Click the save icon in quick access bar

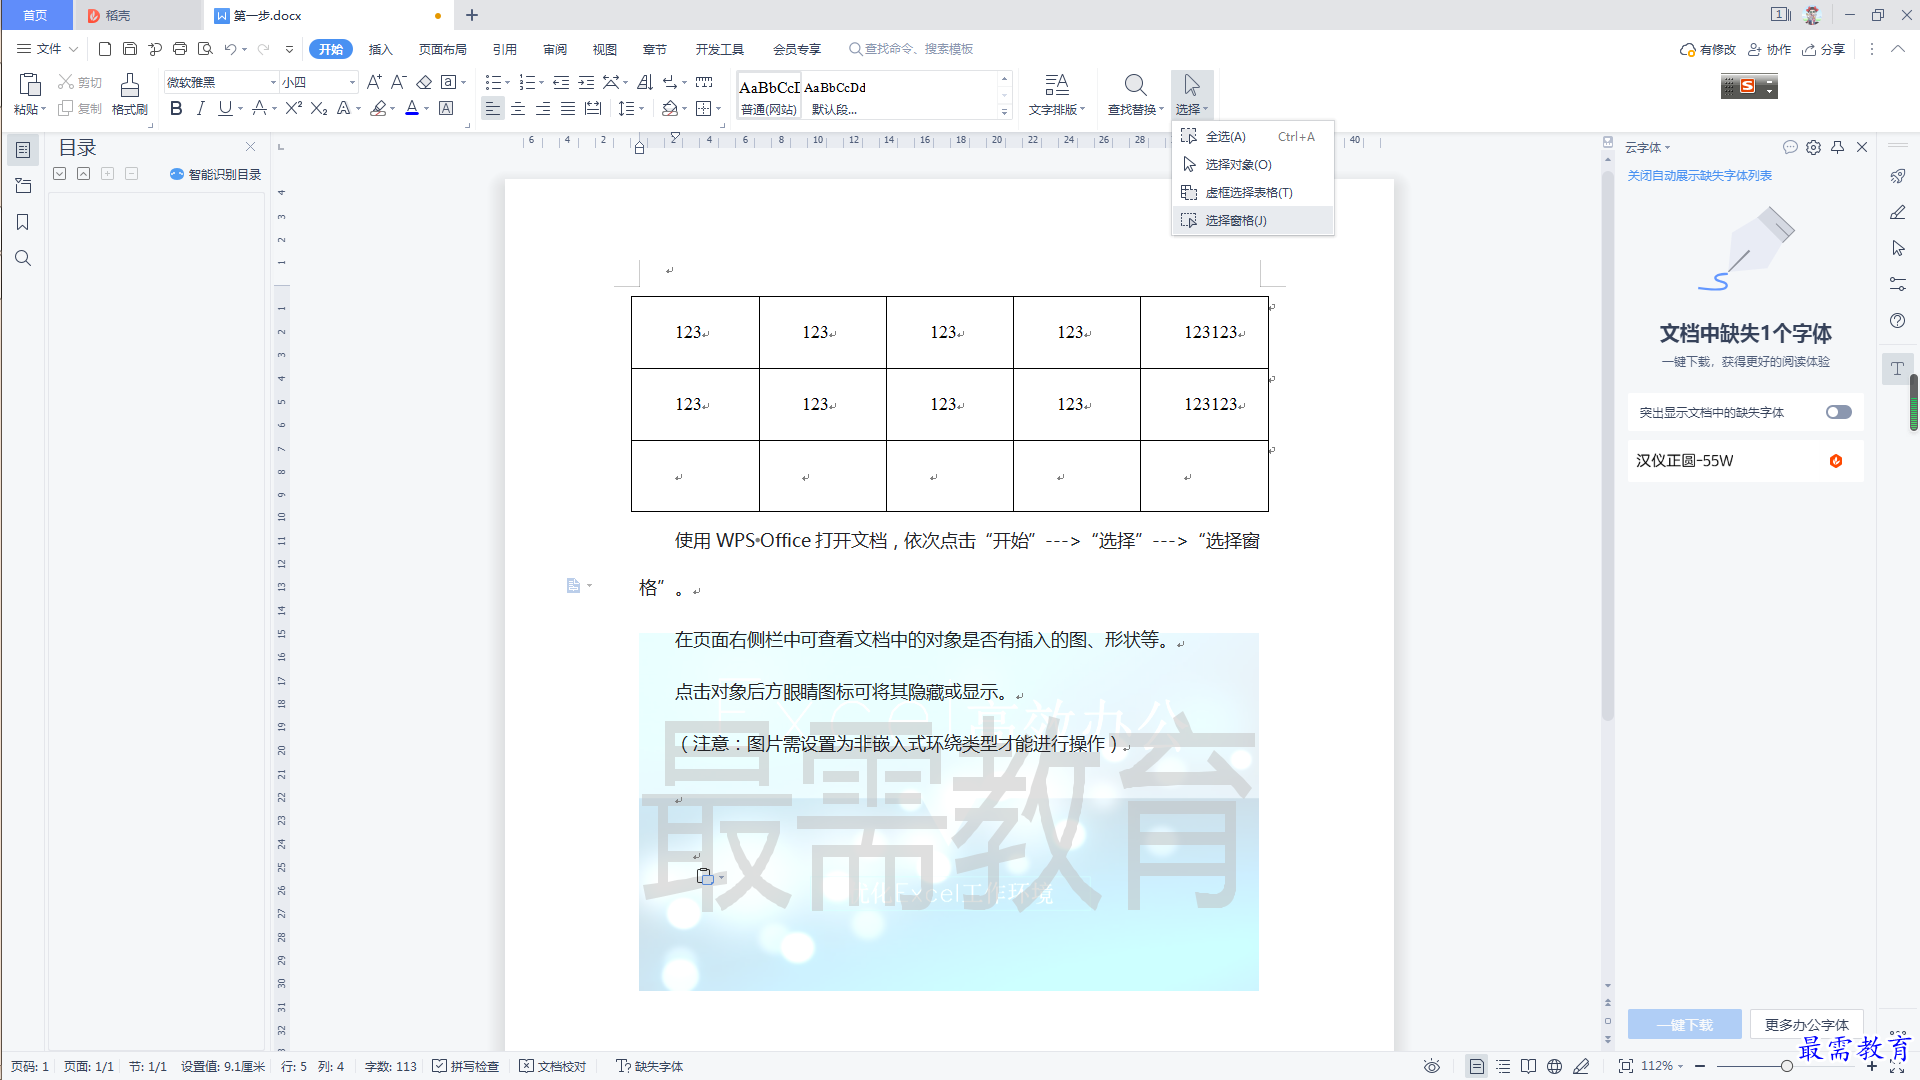click(x=130, y=49)
